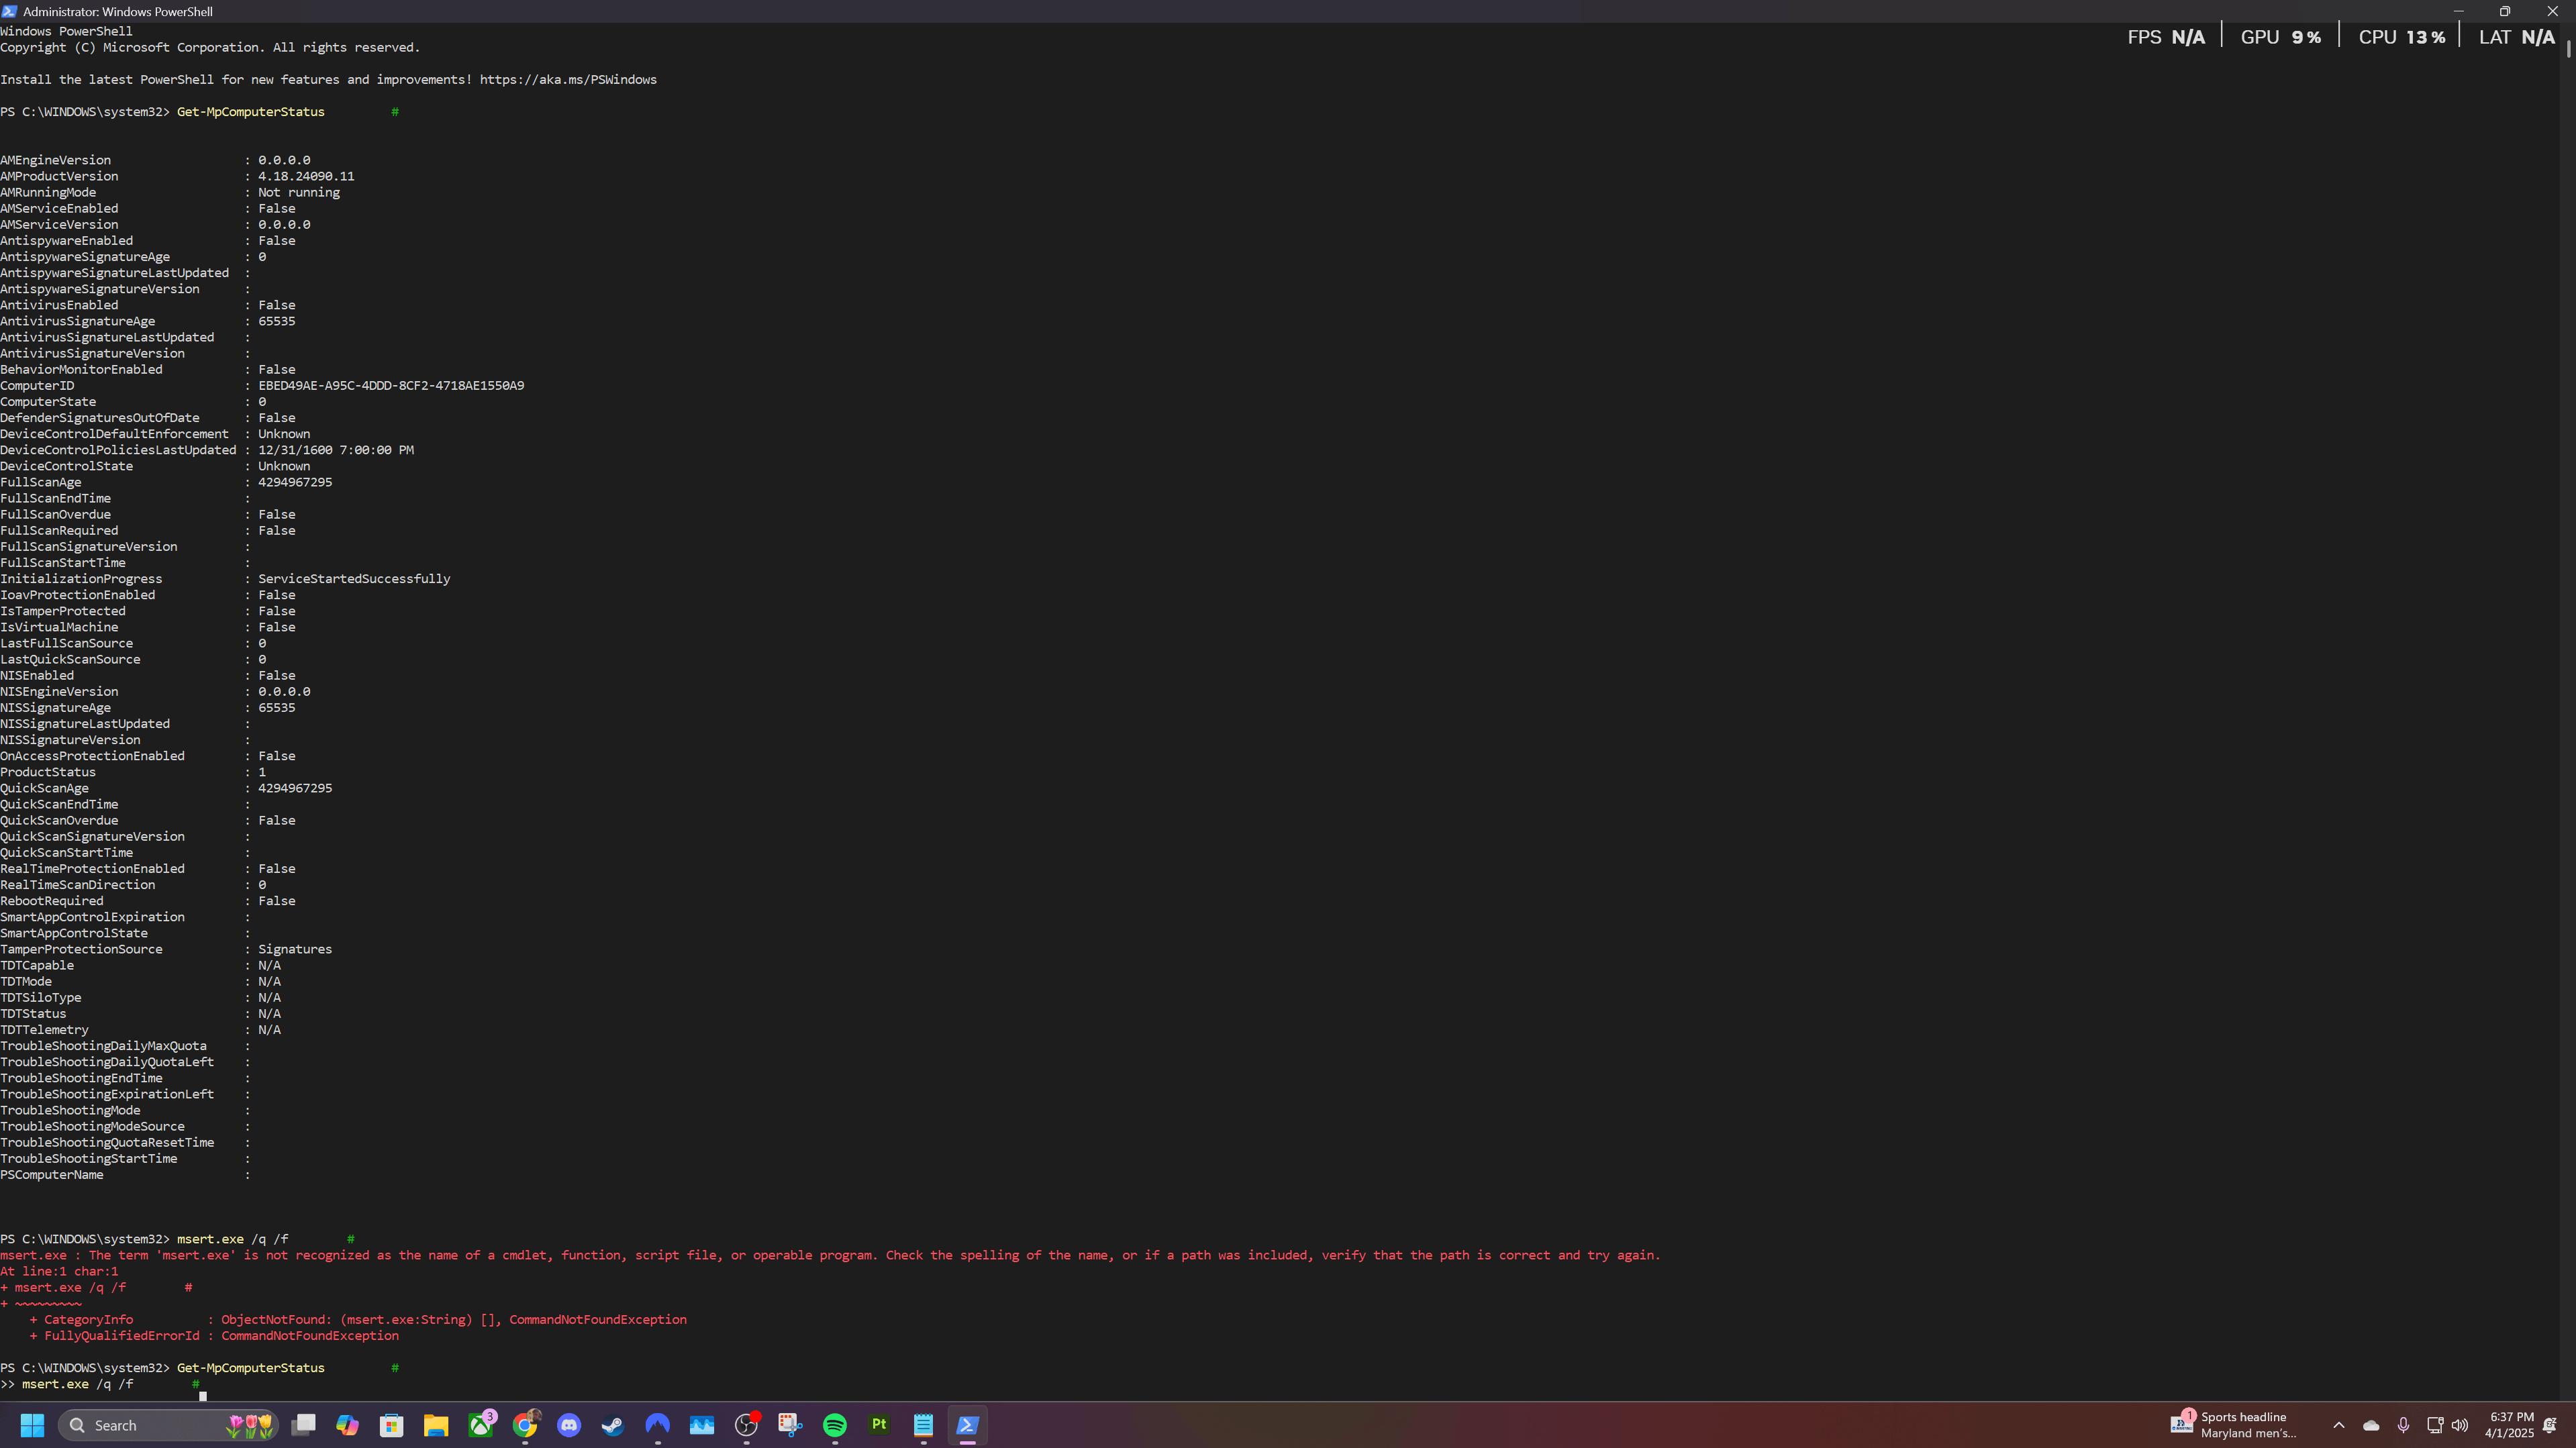
Task: Open the notifications bell with do-not-disturb
Action: click(x=2550, y=1425)
